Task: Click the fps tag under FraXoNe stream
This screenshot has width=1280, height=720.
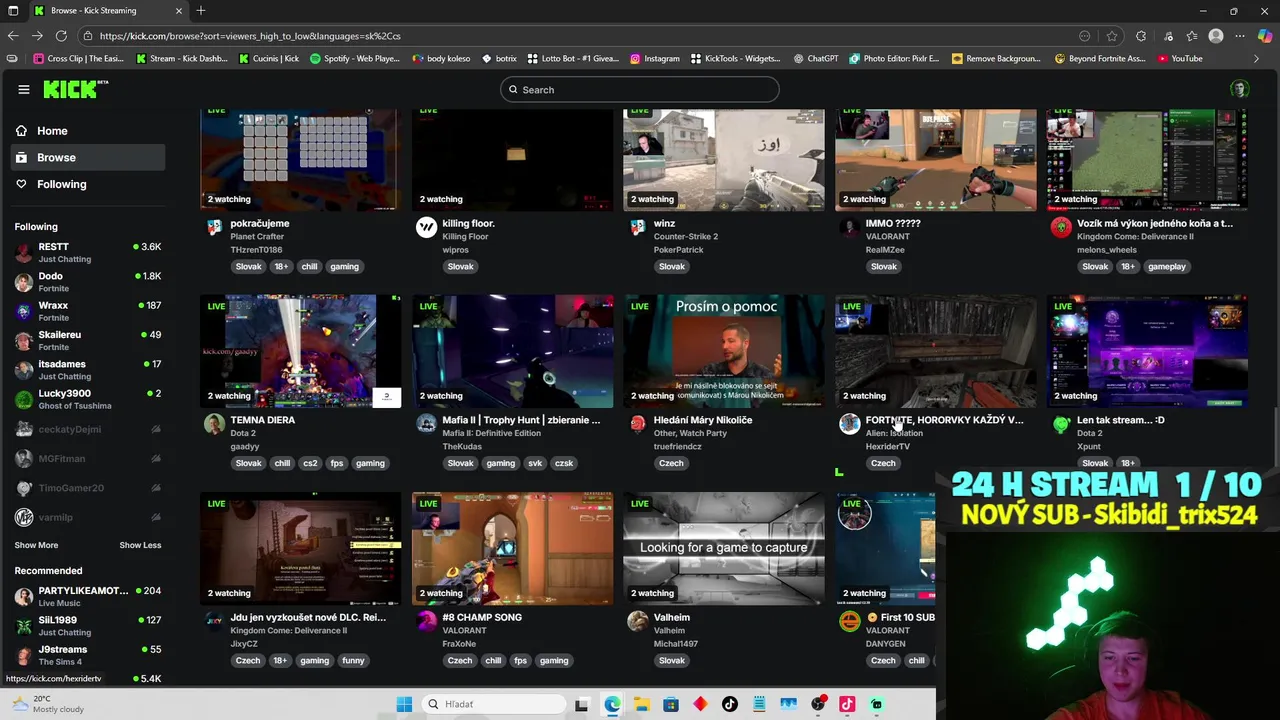Action: pyautogui.click(x=520, y=660)
